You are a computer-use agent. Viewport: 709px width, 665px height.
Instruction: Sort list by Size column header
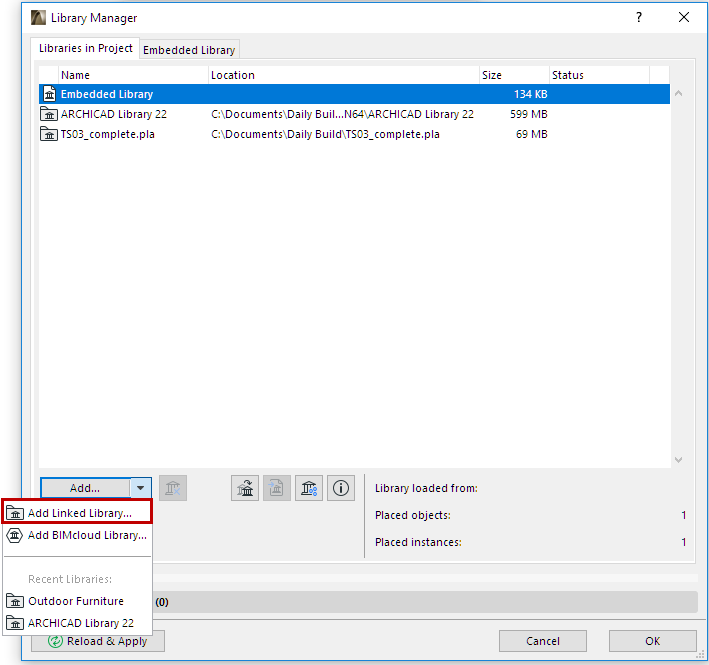[514, 75]
